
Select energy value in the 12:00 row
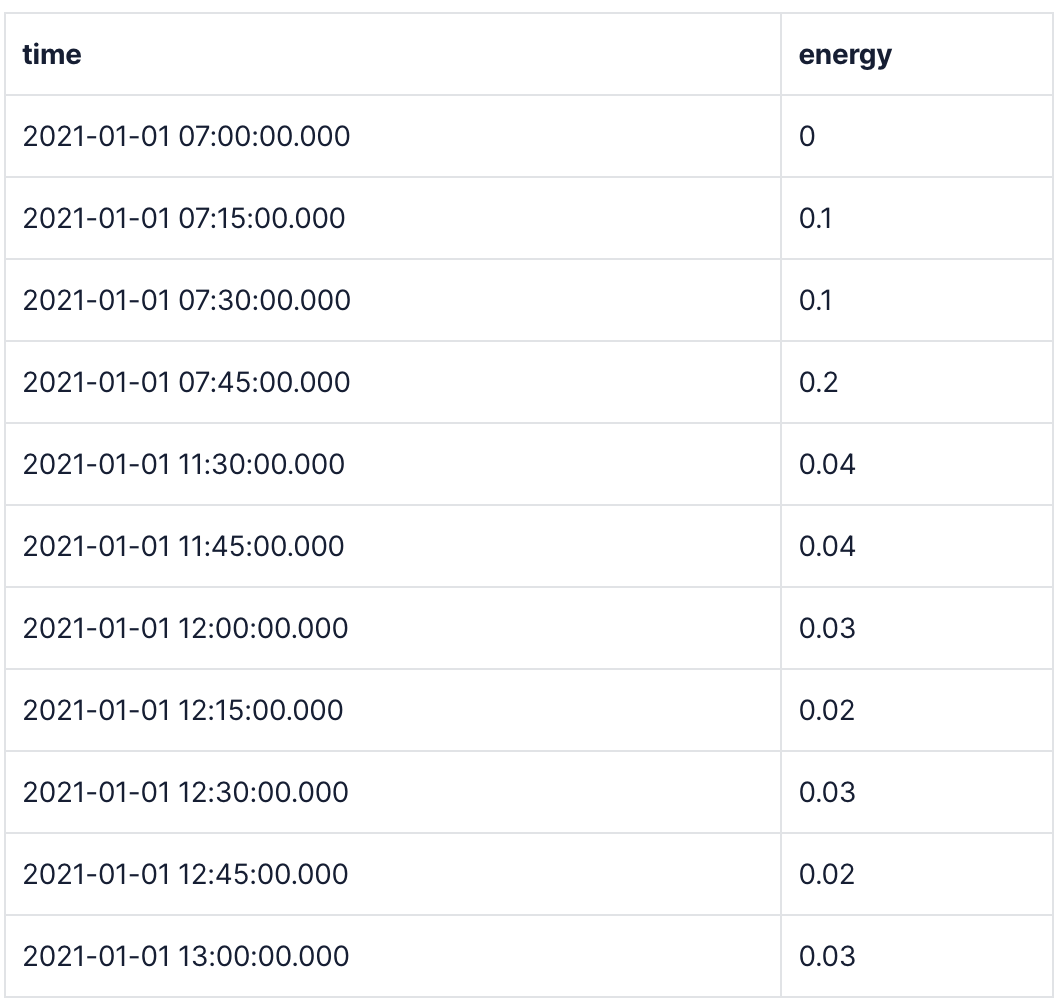827,629
